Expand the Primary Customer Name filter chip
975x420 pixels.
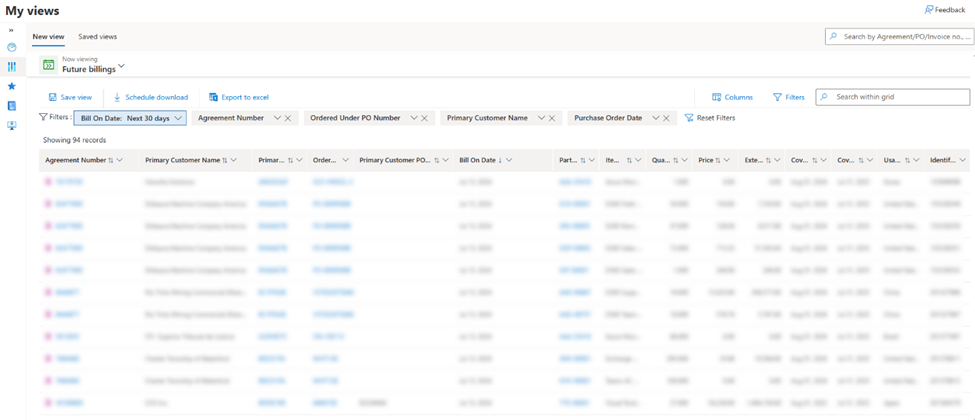pyautogui.click(x=542, y=118)
